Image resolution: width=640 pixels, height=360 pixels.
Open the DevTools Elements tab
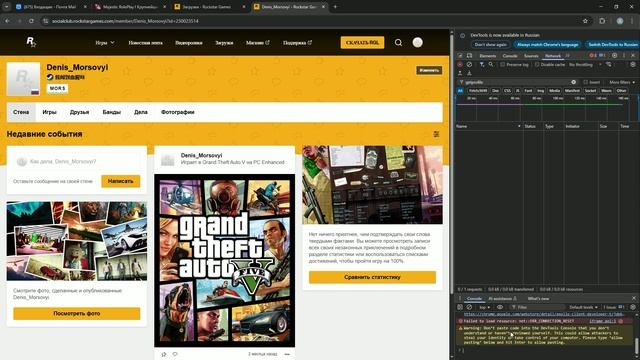tap(488, 56)
